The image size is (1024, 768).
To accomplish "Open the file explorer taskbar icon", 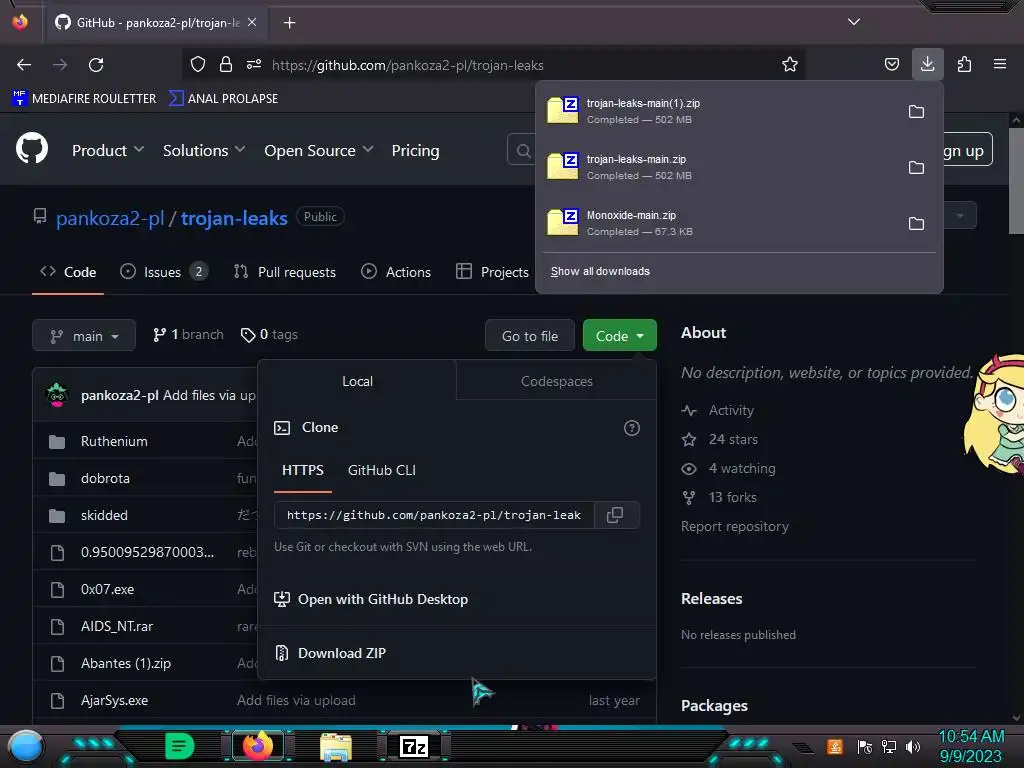I will (x=336, y=747).
